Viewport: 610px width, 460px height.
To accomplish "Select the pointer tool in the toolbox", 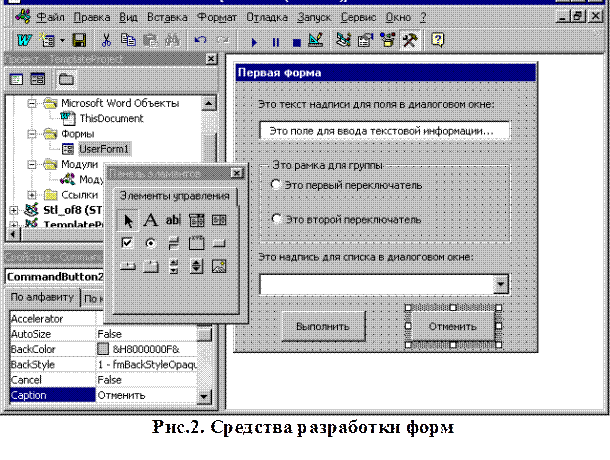I will point(128,220).
